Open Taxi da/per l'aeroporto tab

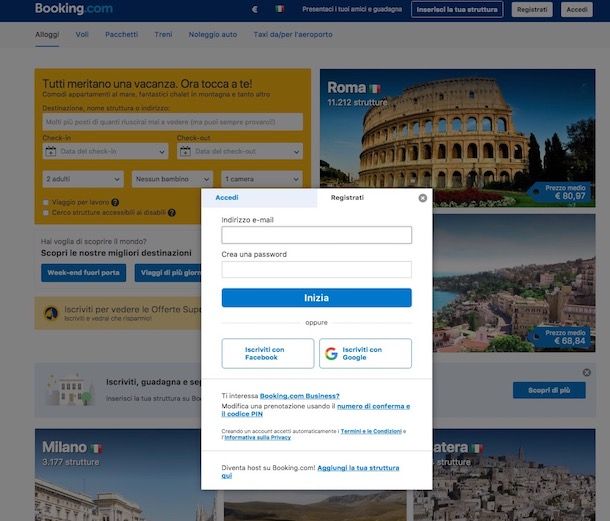pos(293,35)
